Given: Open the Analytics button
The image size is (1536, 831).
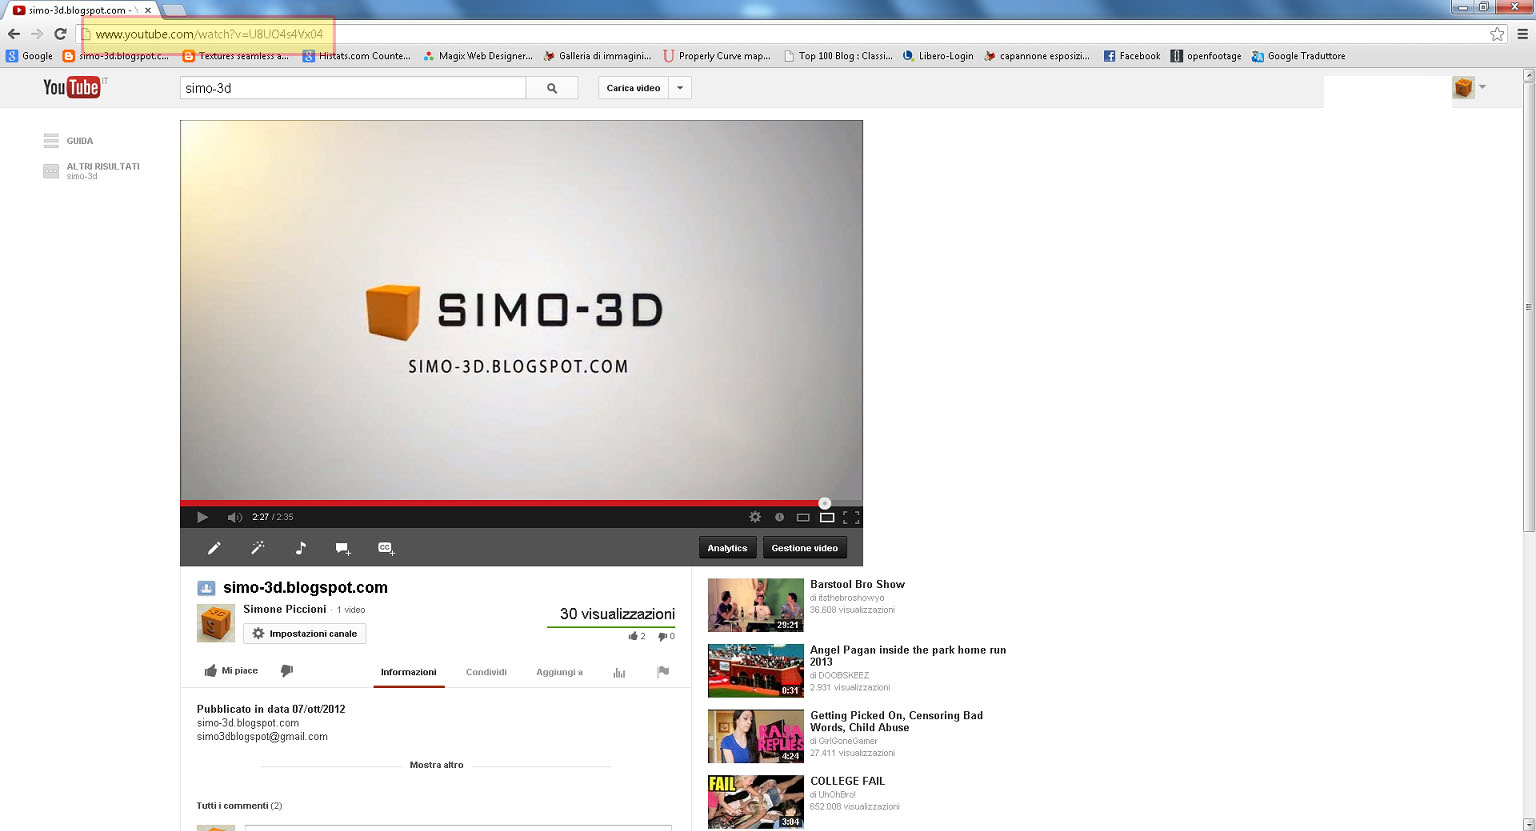Looking at the screenshot, I should pos(727,548).
